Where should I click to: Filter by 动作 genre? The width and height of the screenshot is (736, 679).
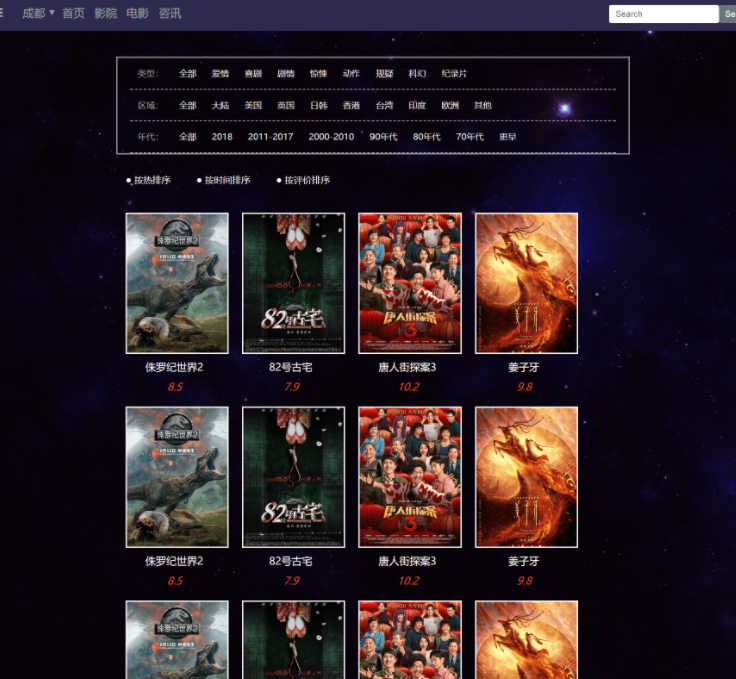click(x=351, y=74)
